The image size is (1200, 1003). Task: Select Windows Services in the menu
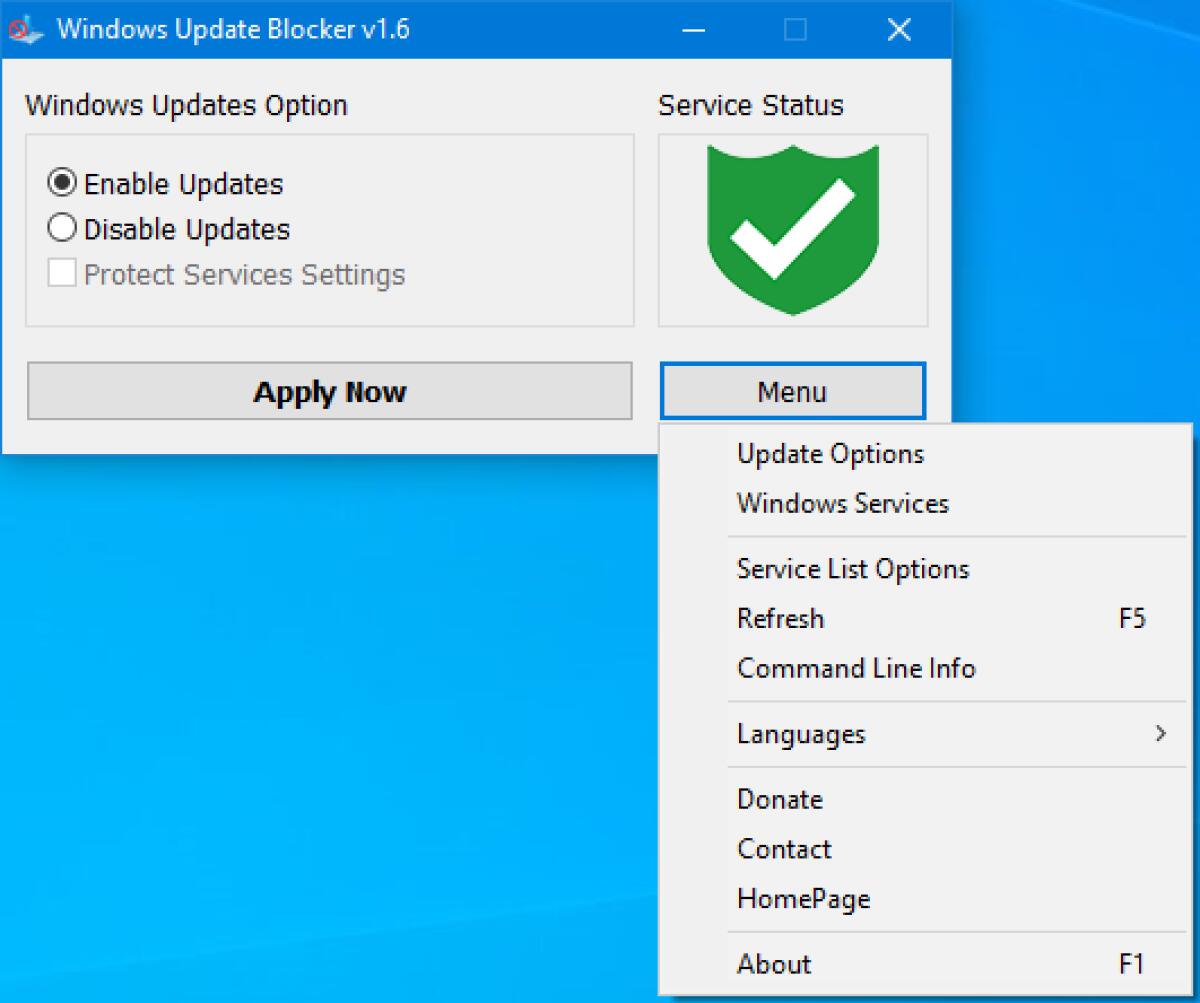click(x=843, y=504)
